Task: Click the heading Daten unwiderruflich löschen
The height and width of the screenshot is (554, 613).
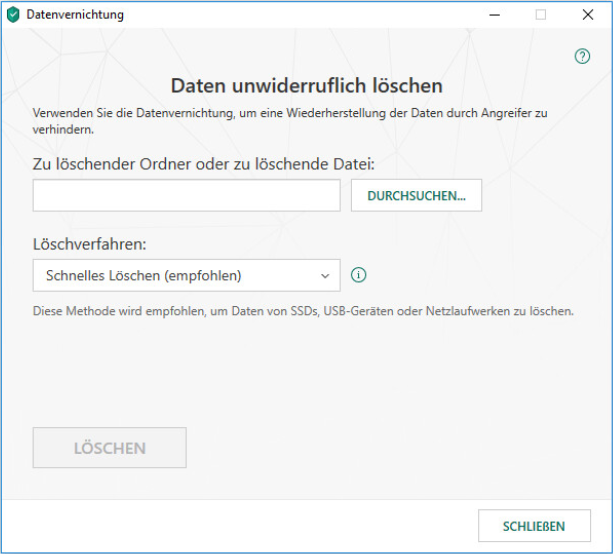Action: point(306,86)
